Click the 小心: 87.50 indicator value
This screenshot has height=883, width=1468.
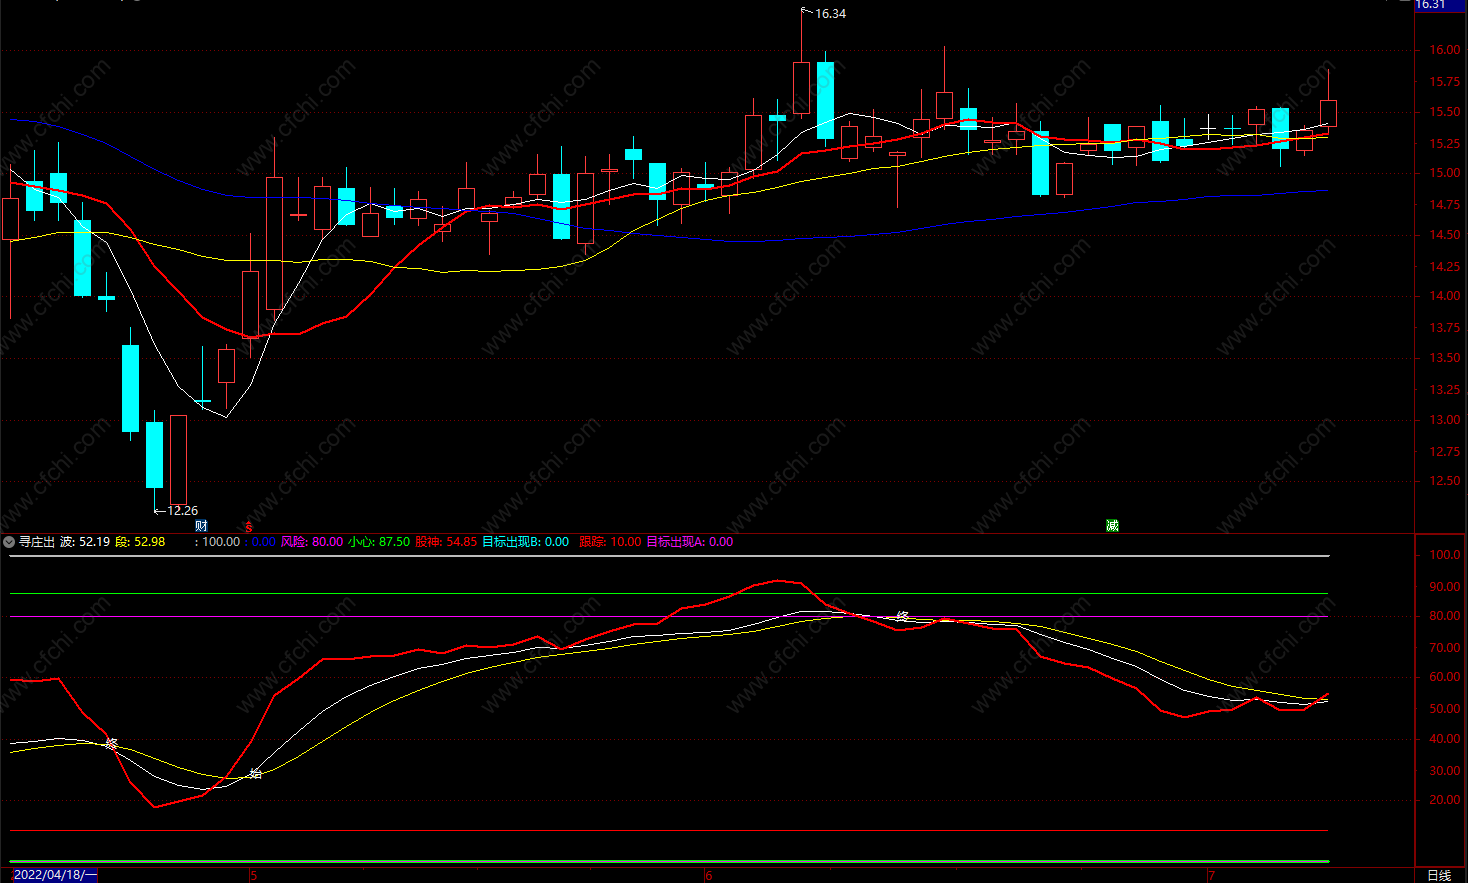(379, 542)
